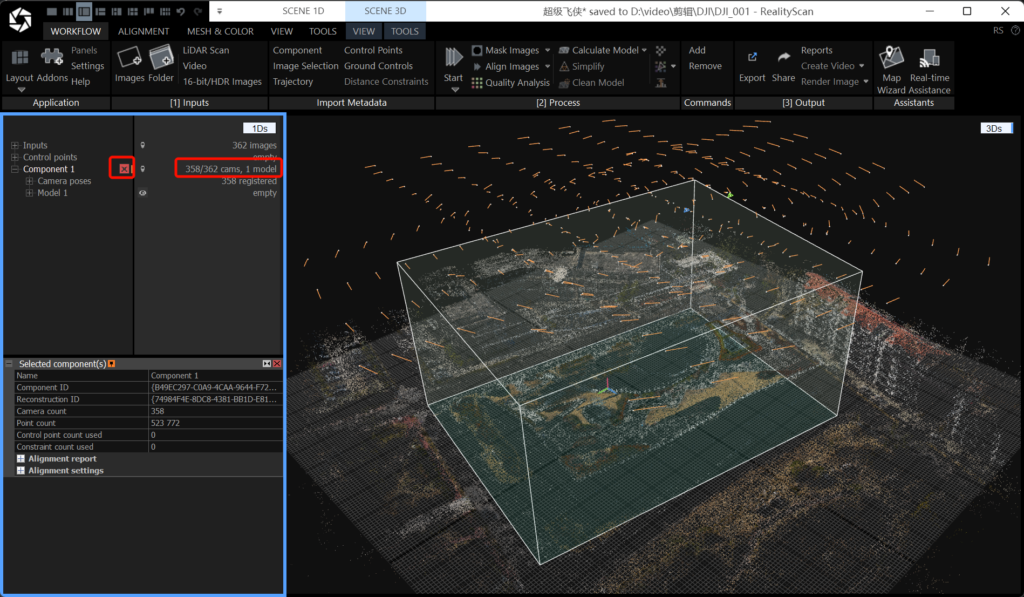Click the Images input icon
Screen dimensions: 1024x597
(129, 58)
